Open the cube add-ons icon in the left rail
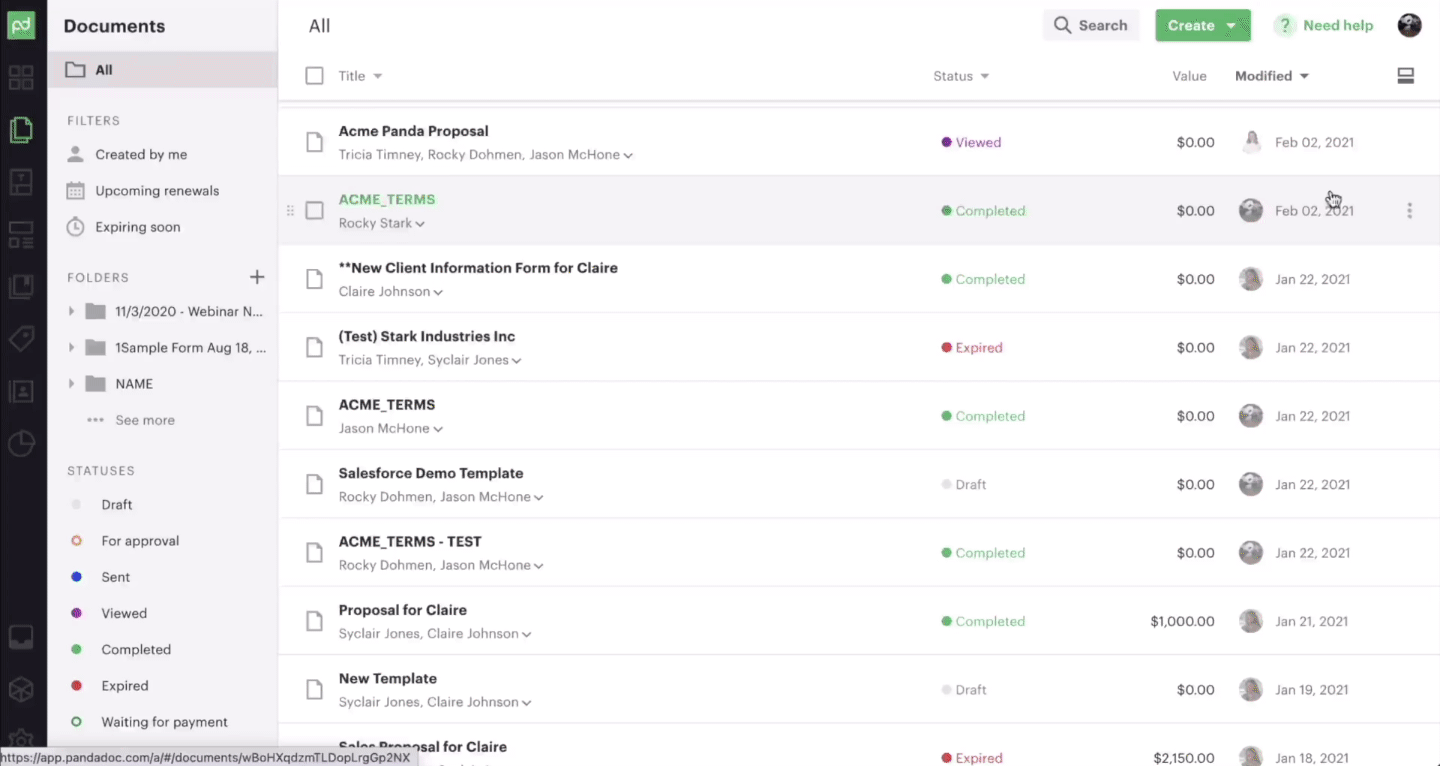The image size is (1440, 766). pos(21,689)
